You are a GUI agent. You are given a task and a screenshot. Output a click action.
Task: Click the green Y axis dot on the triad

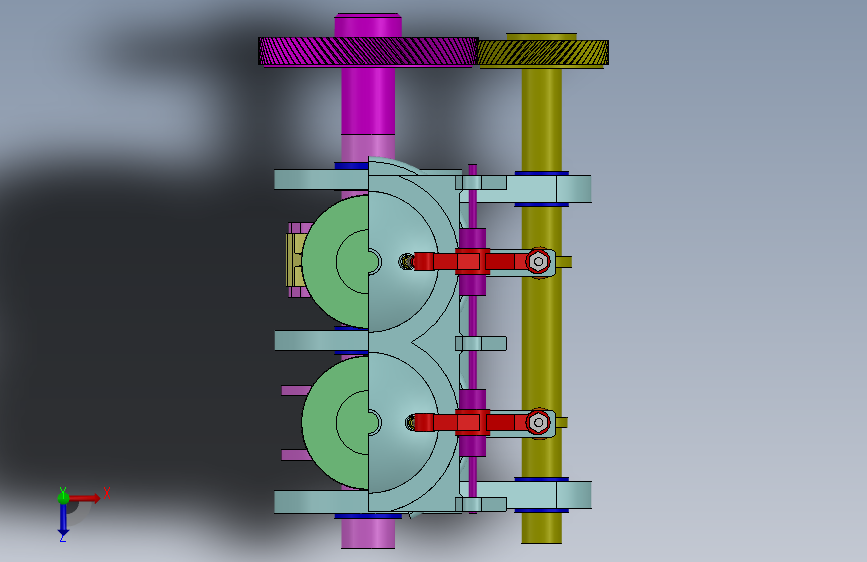click(x=63, y=498)
